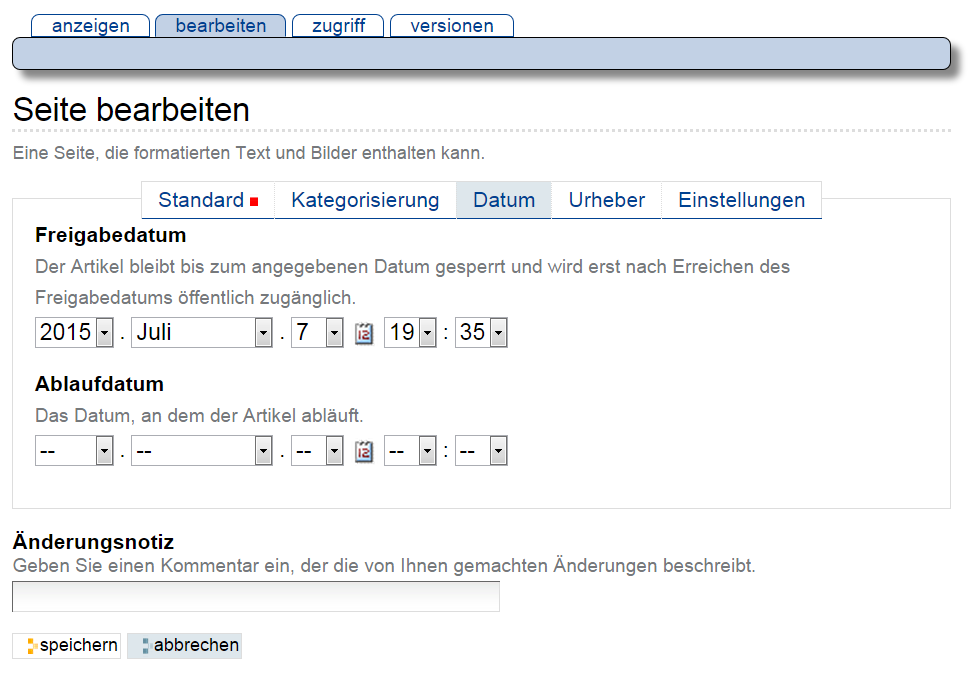Open the Kategorisierung form tab

point(365,200)
